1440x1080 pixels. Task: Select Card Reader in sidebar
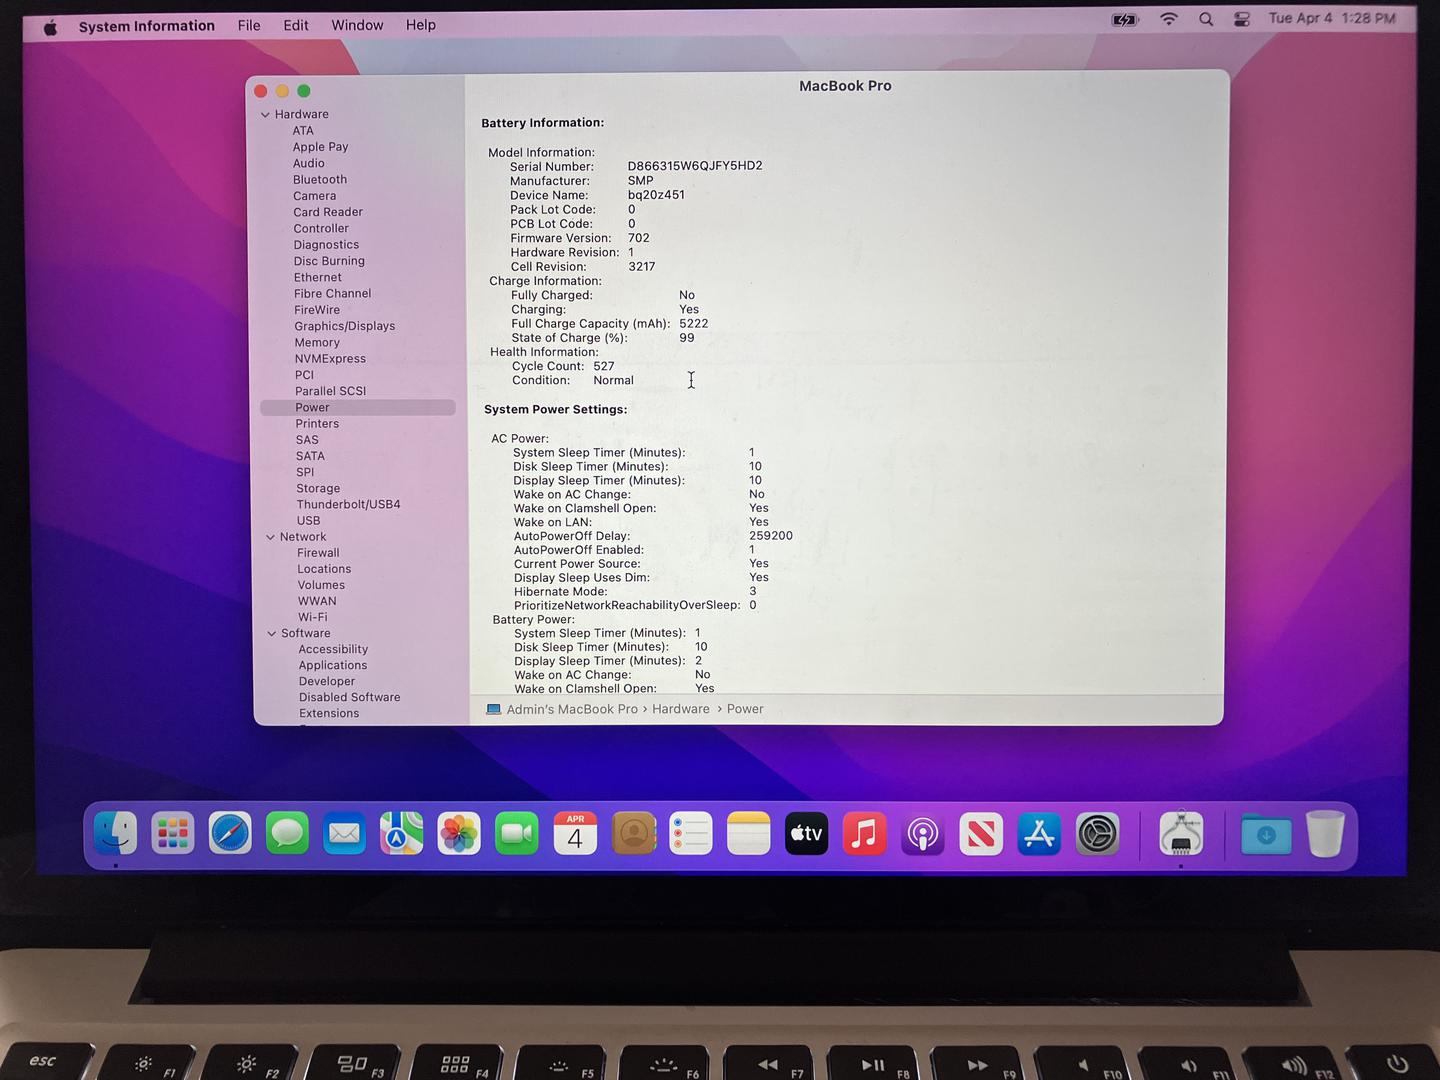coord(328,212)
